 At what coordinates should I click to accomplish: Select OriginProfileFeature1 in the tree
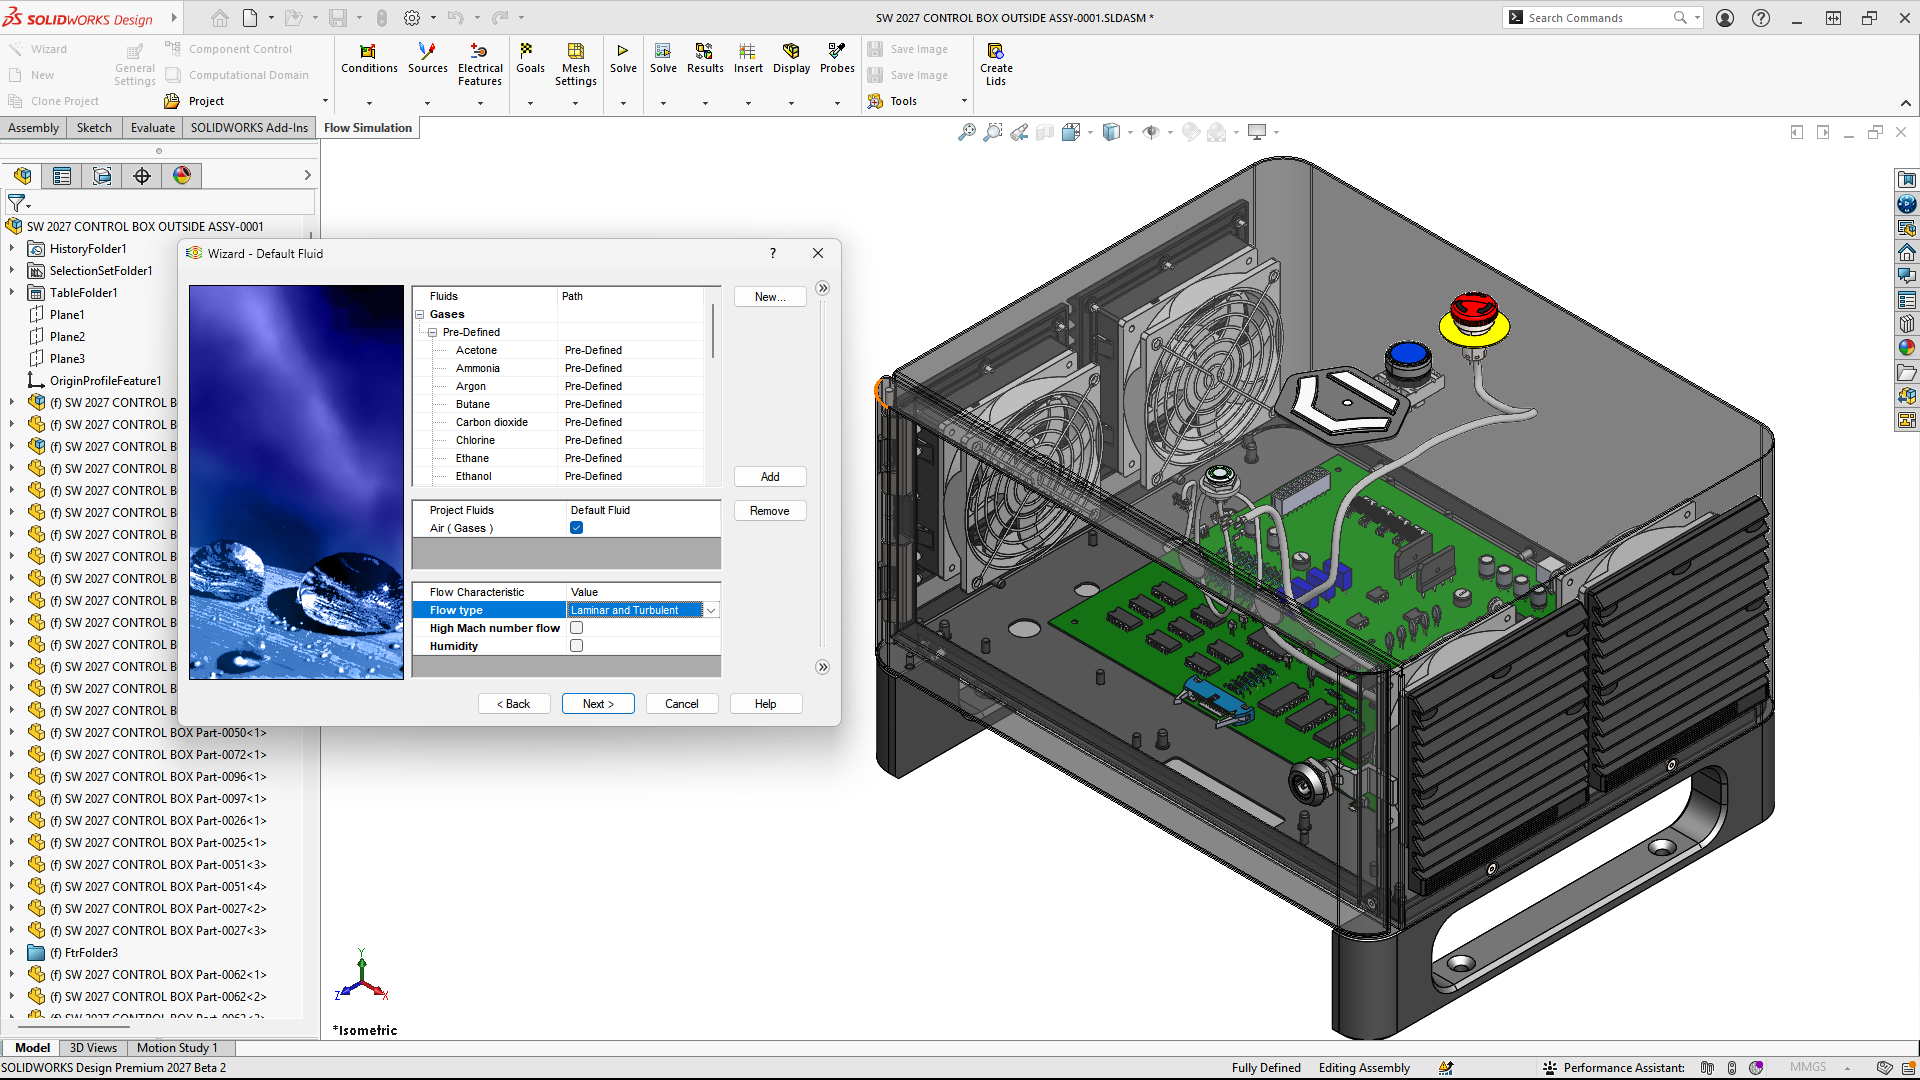click(x=105, y=381)
